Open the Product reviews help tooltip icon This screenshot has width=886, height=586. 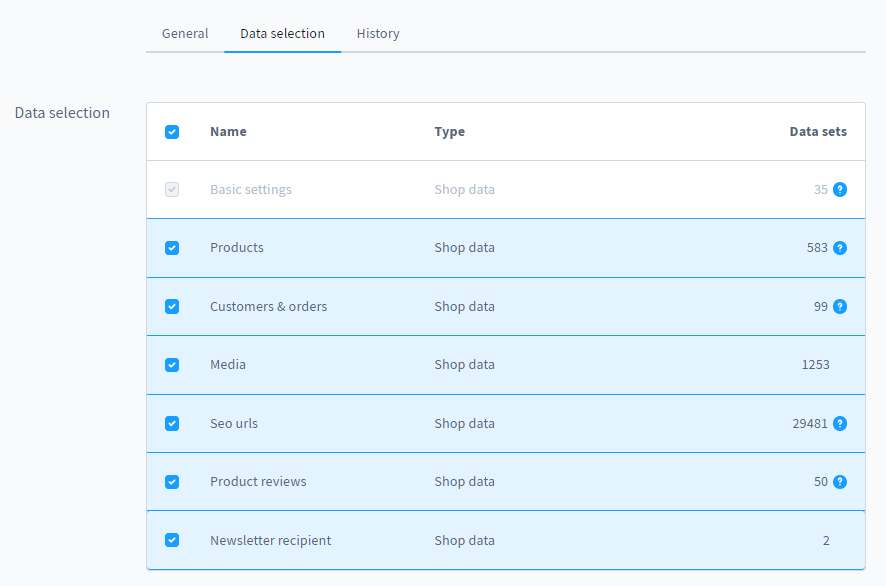(x=840, y=481)
